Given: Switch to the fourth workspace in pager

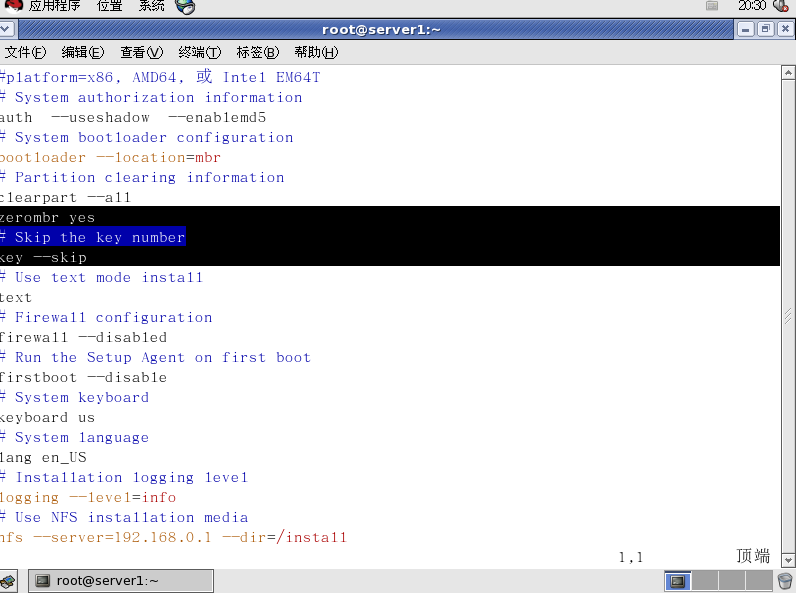Looking at the screenshot, I should pos(759,581).
